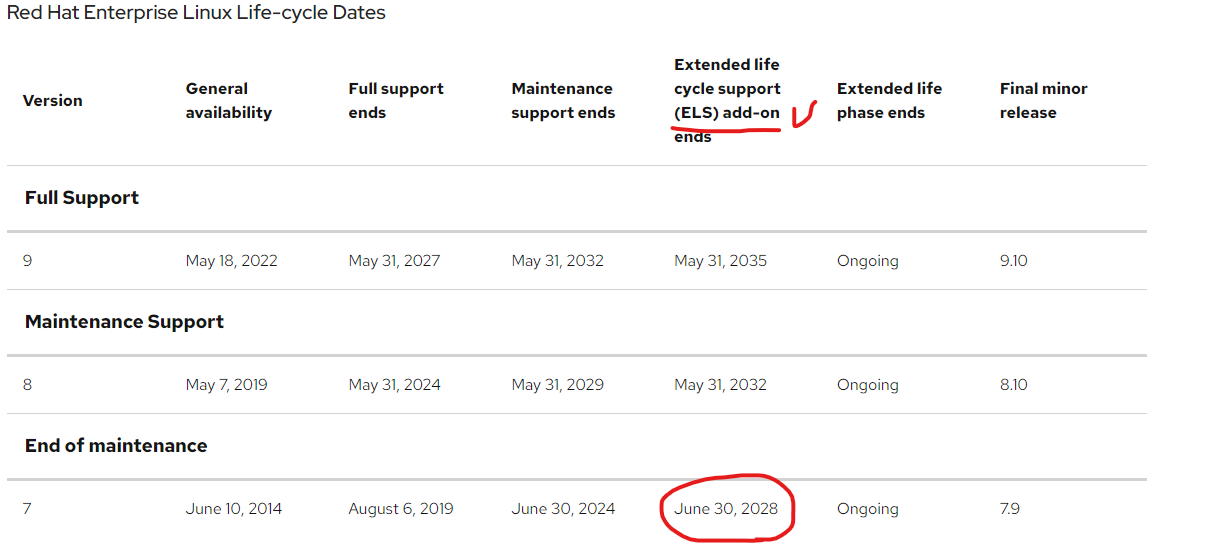Click Maintenance support ends column header
Viewport: 1214px width, 544px height.
563,101
